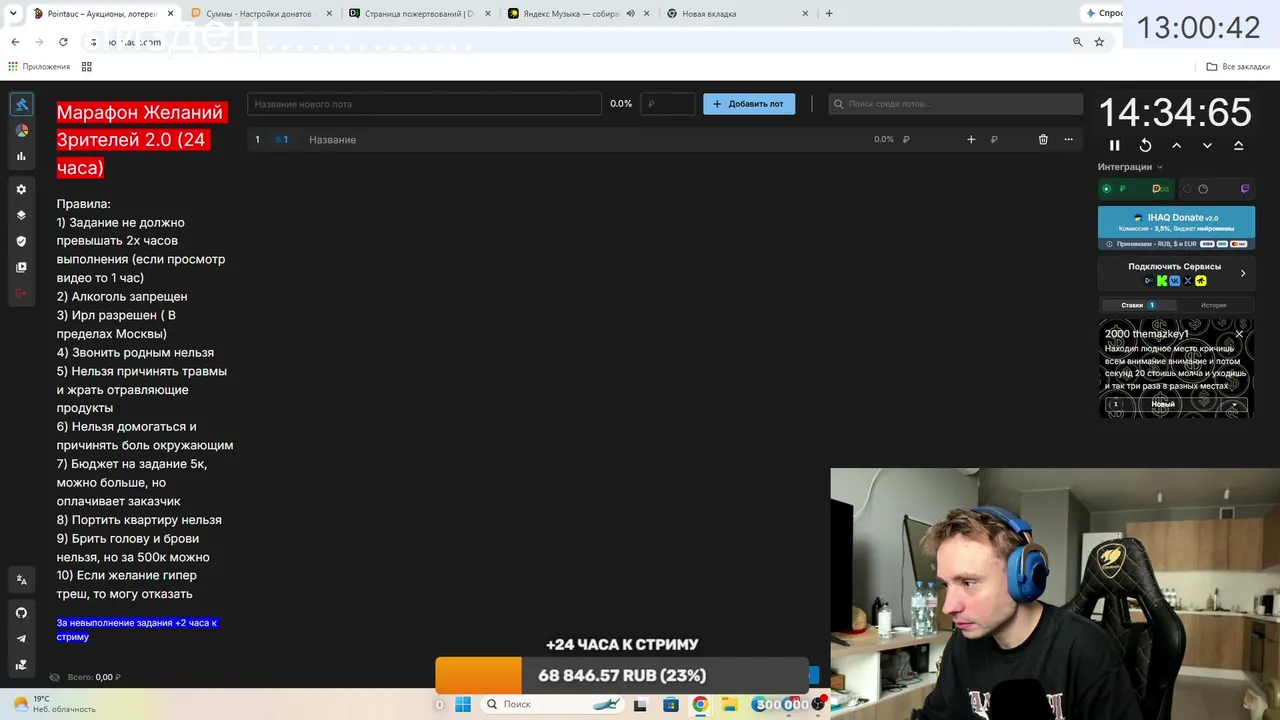Bookmark this page with star icon
Viewport: 1280px width, 720px height.
tap(1099, 42)
